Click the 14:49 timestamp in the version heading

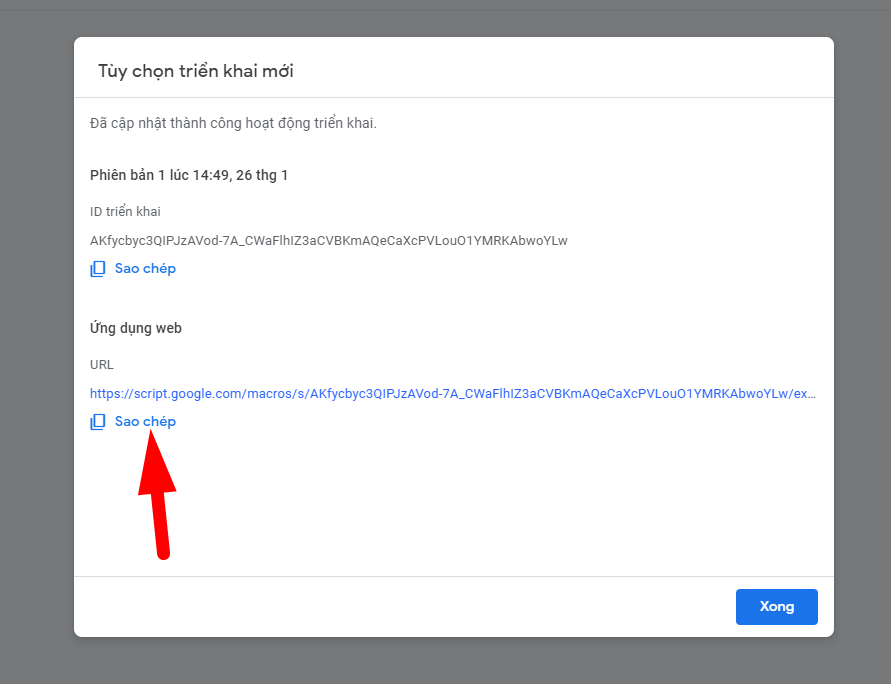click(x=211, y=175)
